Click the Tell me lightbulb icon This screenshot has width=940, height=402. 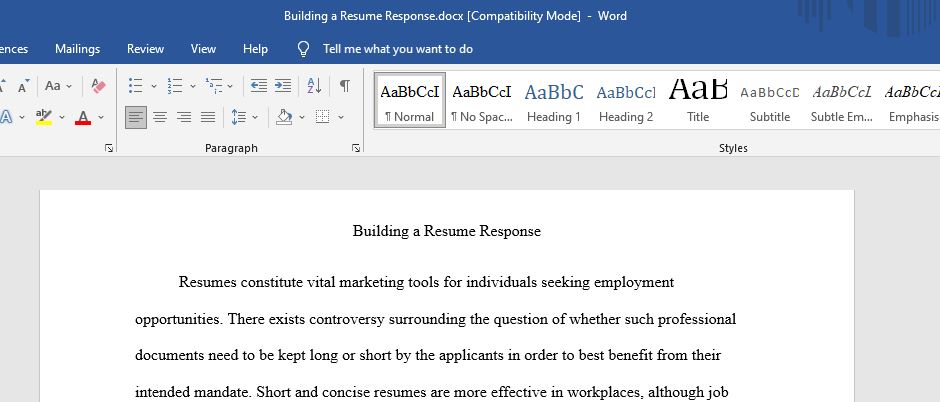(x=304, y=49)
